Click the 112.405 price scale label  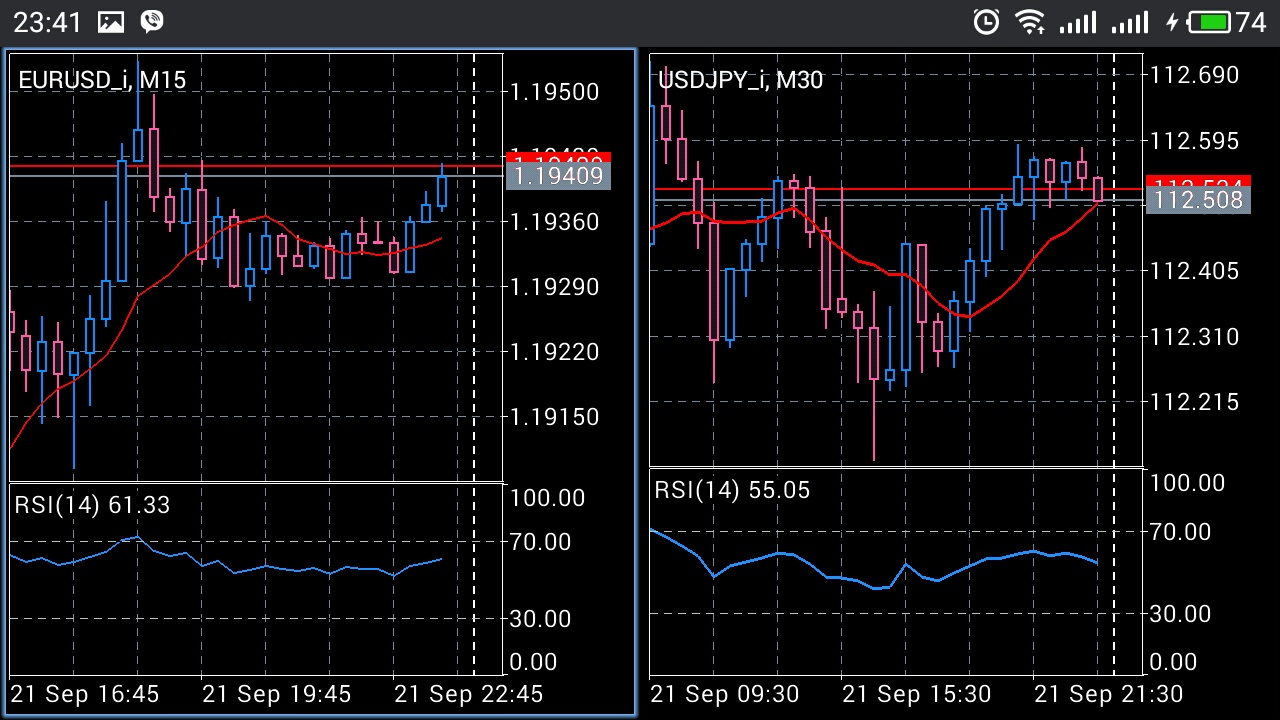coord(1195,271)
